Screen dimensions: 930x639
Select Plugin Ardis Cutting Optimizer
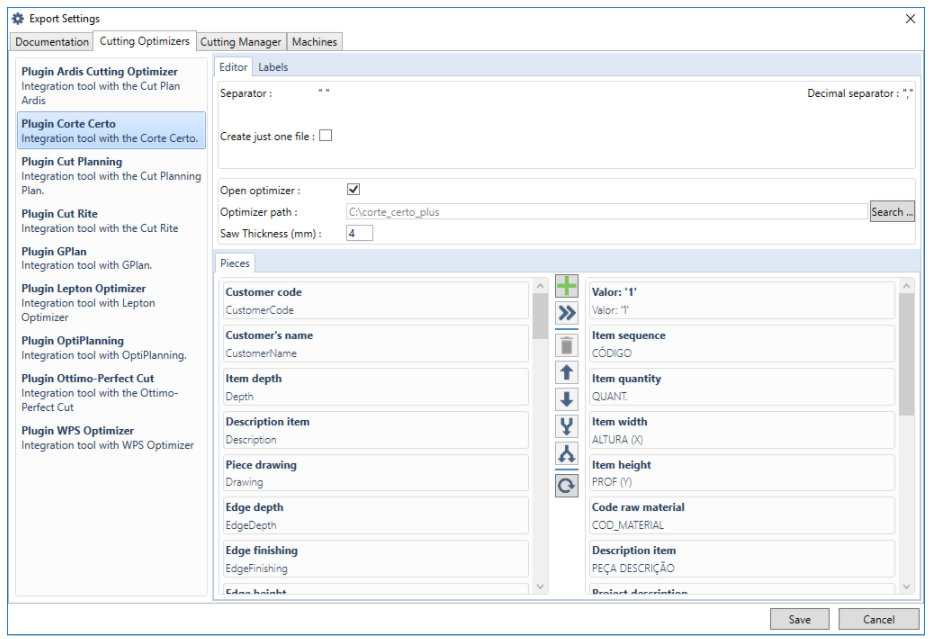[x=111, y=85]
